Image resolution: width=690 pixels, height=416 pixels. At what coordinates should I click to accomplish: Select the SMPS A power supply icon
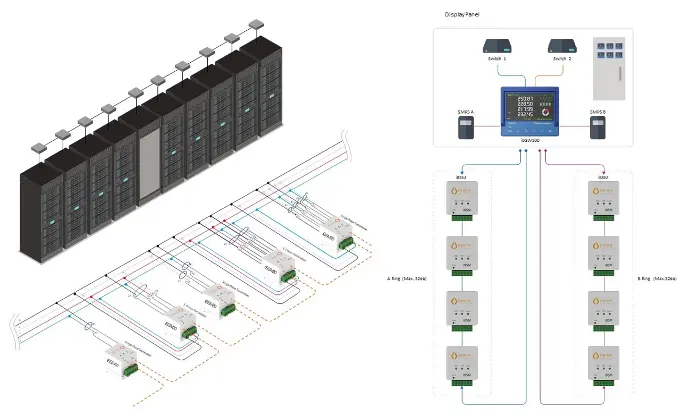pyautogui.click(x=463, y=125)
